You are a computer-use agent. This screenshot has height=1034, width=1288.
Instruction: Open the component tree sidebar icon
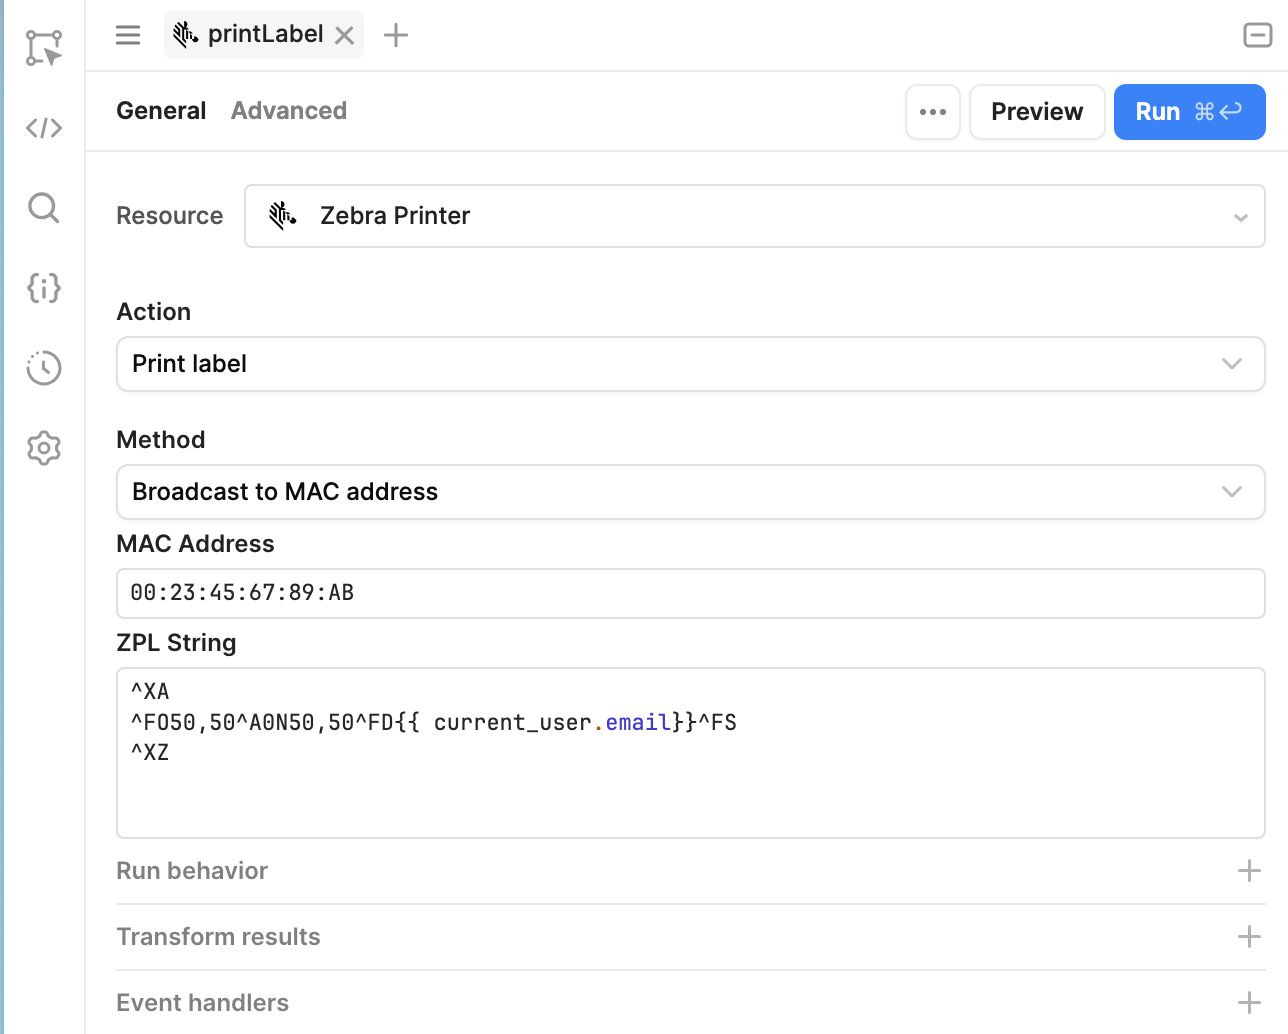point(44,47)
